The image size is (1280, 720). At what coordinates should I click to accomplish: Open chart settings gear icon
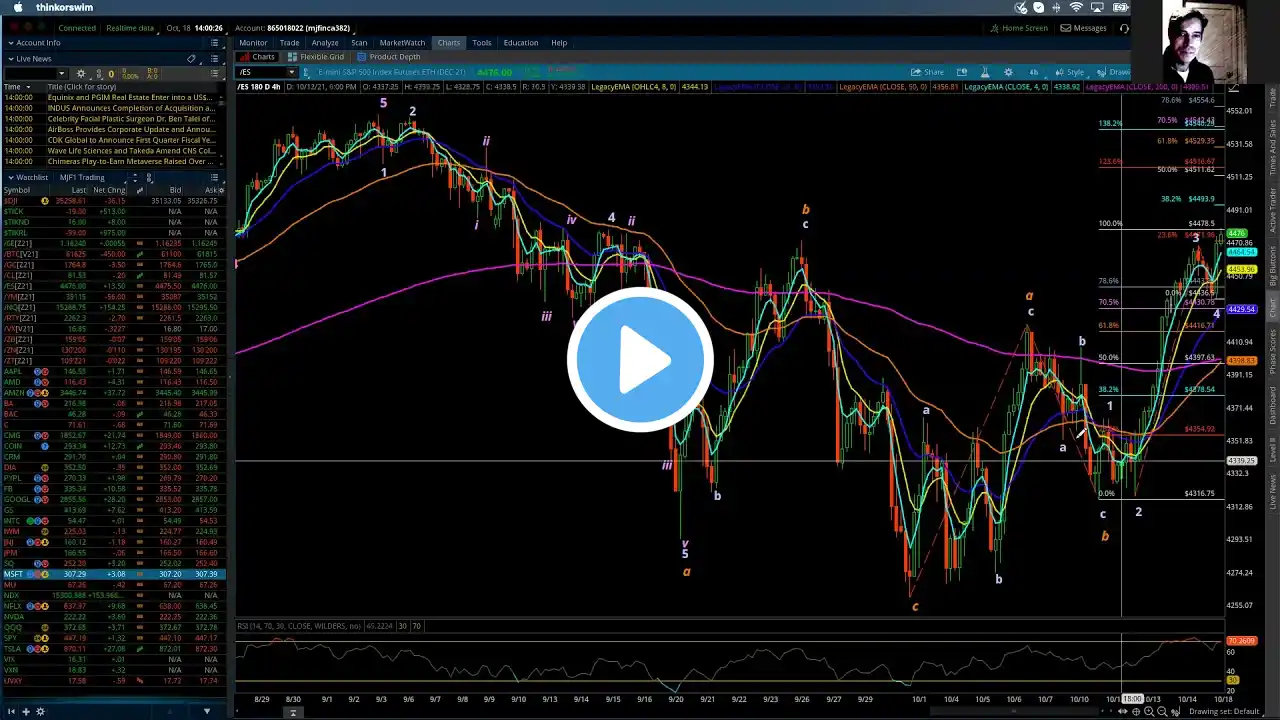pos(1008,72)
